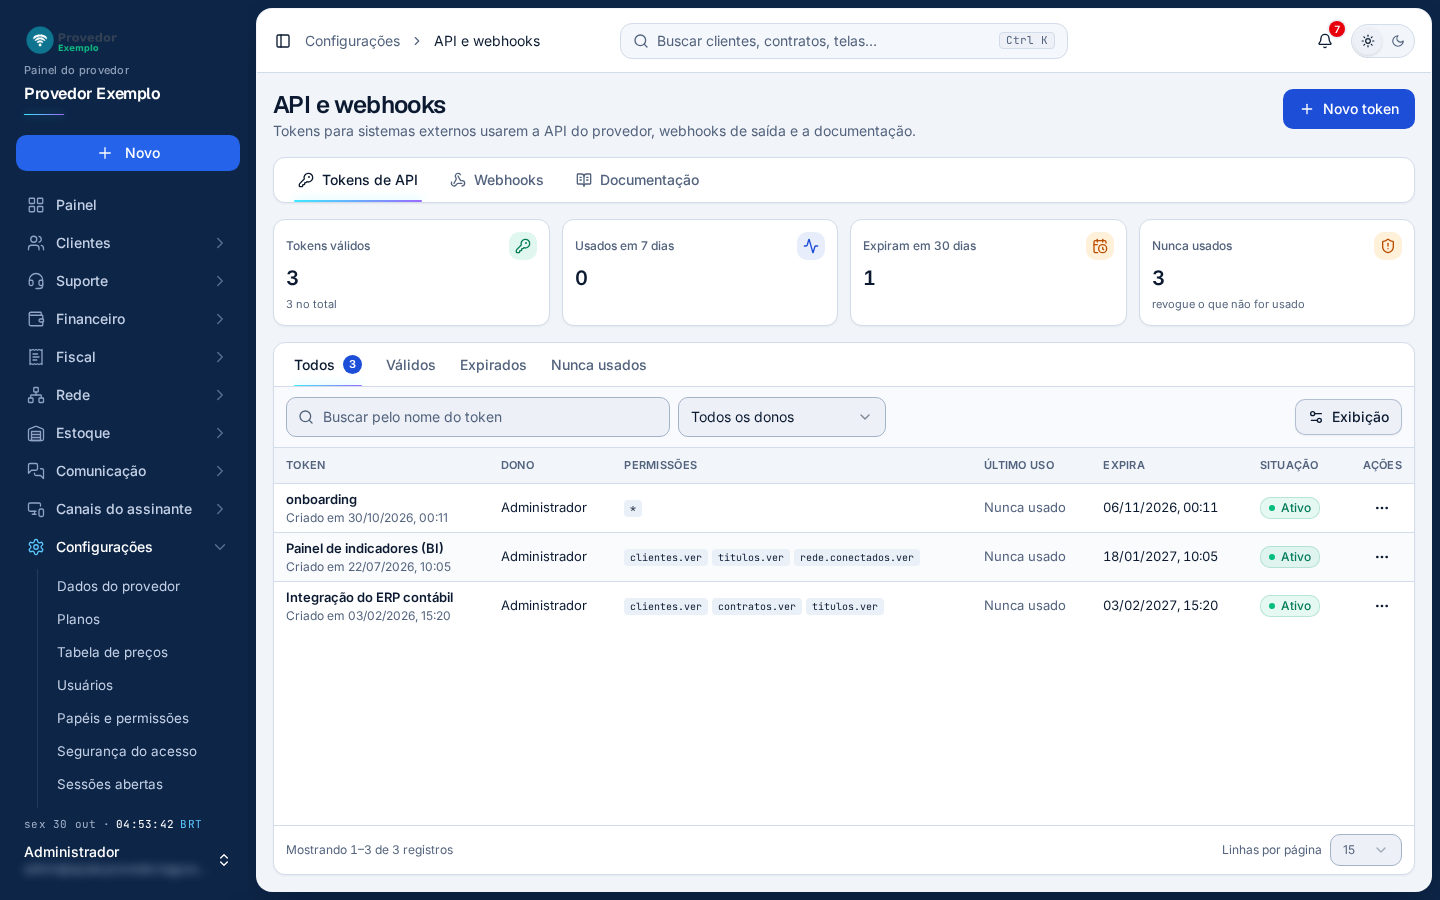Open actions menu for Integração do ERP contábil
Screen dimensions: 1440x900
tap(1382, 606)
